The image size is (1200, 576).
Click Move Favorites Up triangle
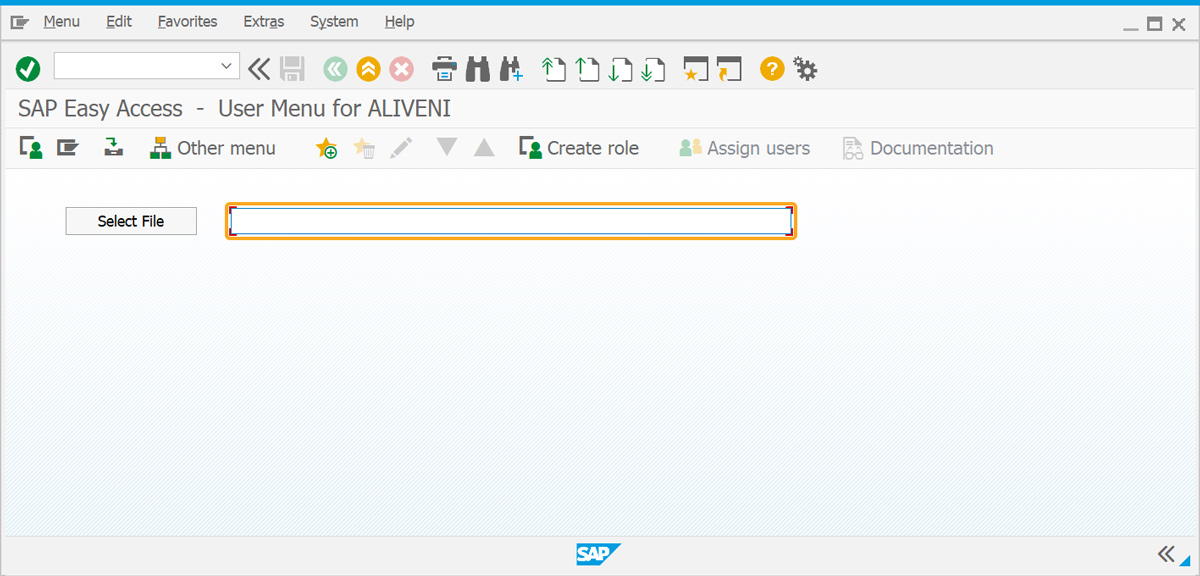484,148
